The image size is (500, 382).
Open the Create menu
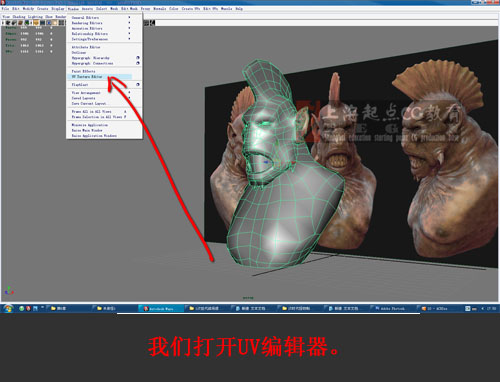coord(43,9)
